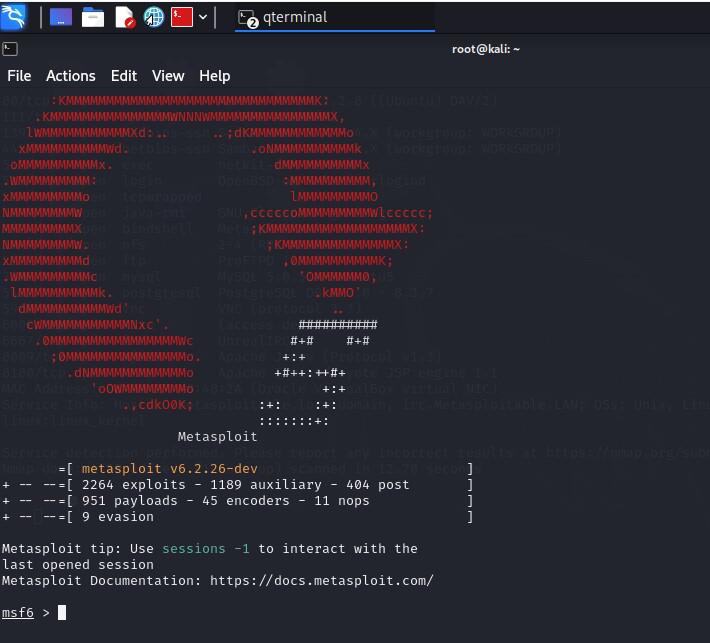This screenshot has width=710, height=643.
Task: Click the '45 encoders' count text
Action: point(246,501)
